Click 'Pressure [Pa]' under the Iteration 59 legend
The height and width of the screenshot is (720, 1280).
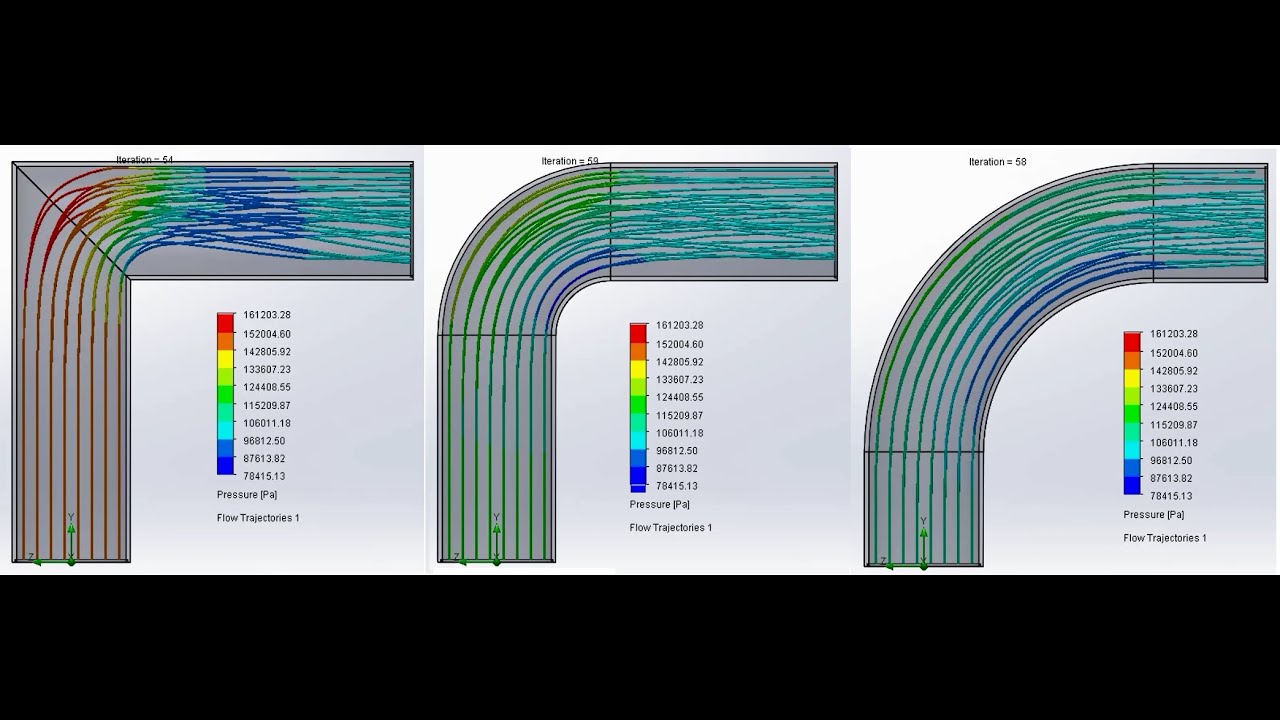pos(659,504)
